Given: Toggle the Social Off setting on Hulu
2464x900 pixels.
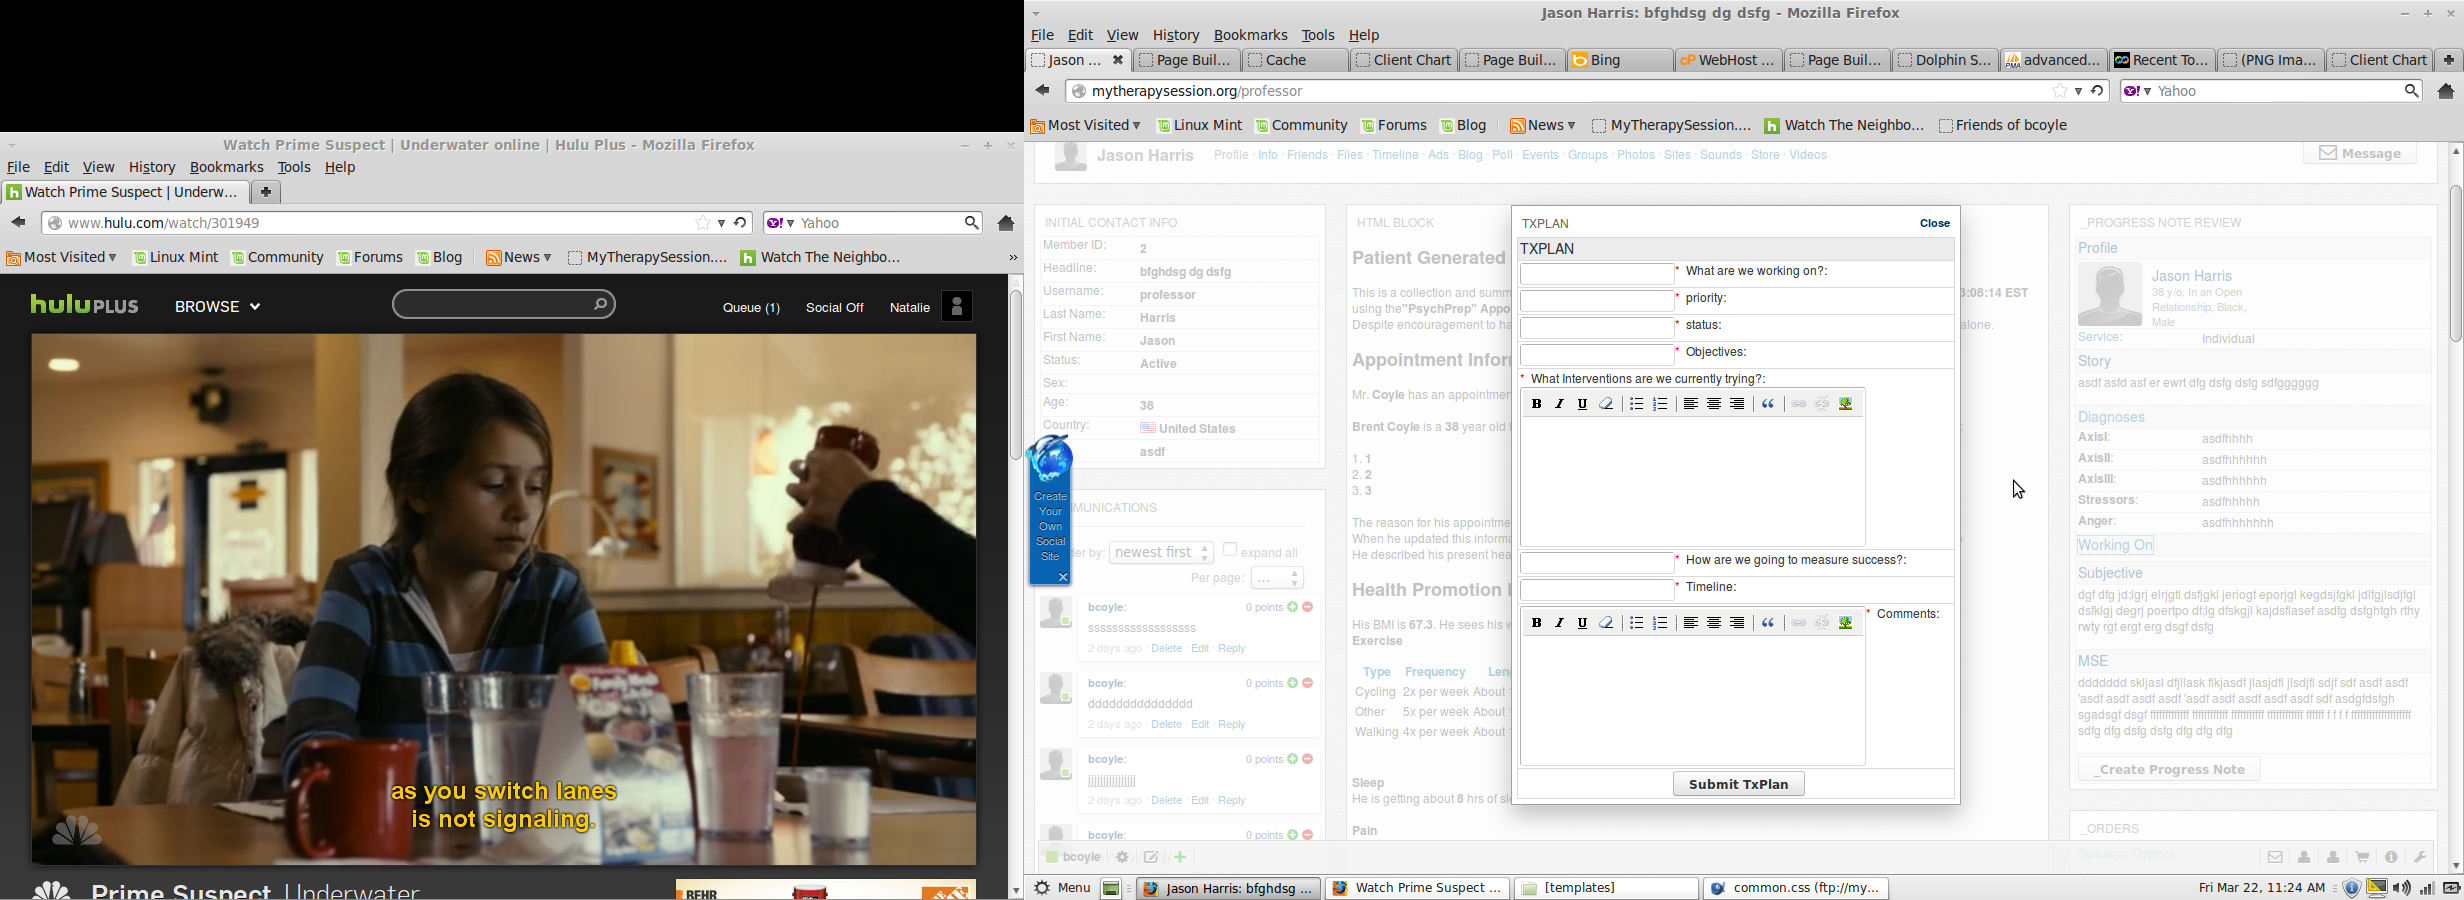Looking at the screenshot, I should pyautogui.click(x=834, y=308).
